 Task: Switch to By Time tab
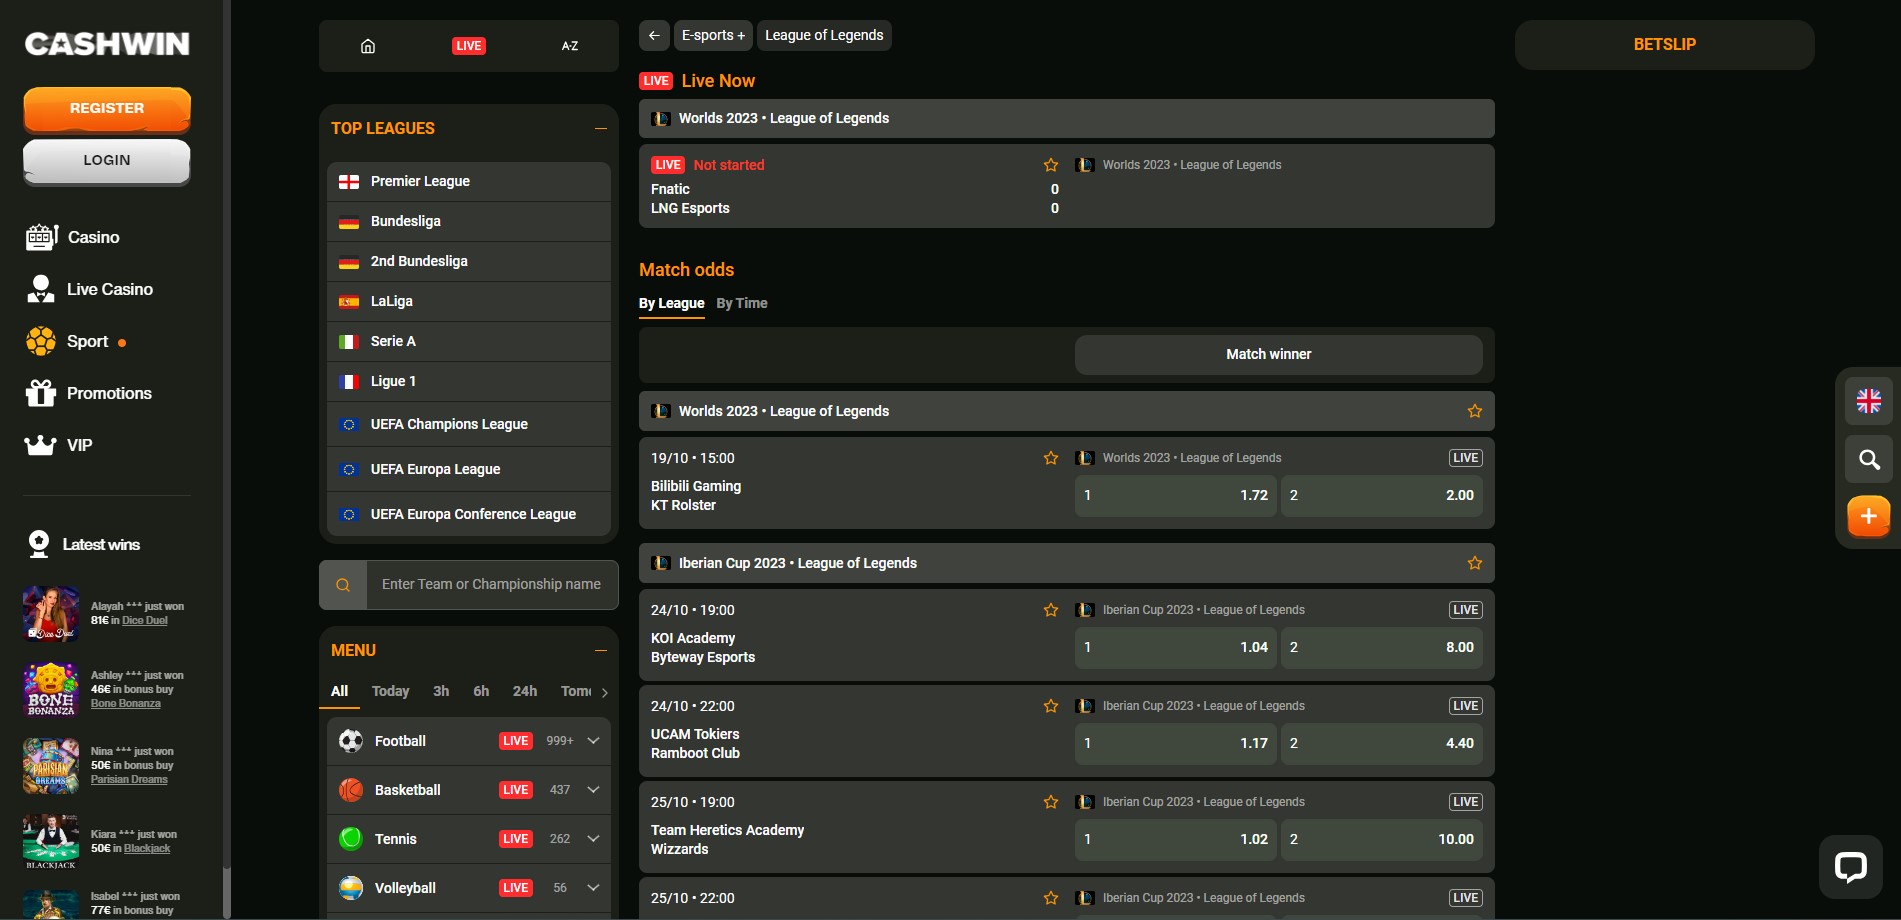pyautogui.click(x=742, y=303)
